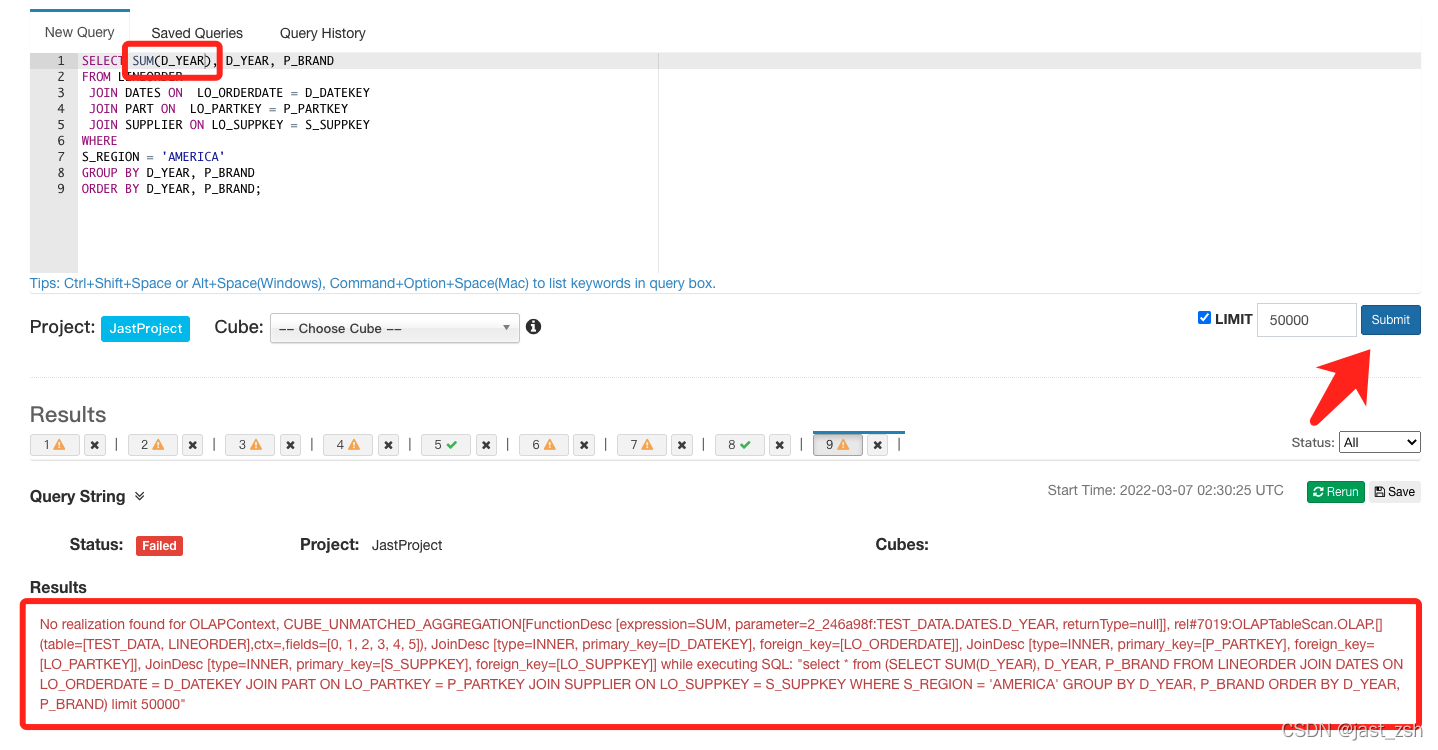This screenshot has height=750, width=1438.
Task: Select result tab 6 with warning
Action: tap(544, 445)
